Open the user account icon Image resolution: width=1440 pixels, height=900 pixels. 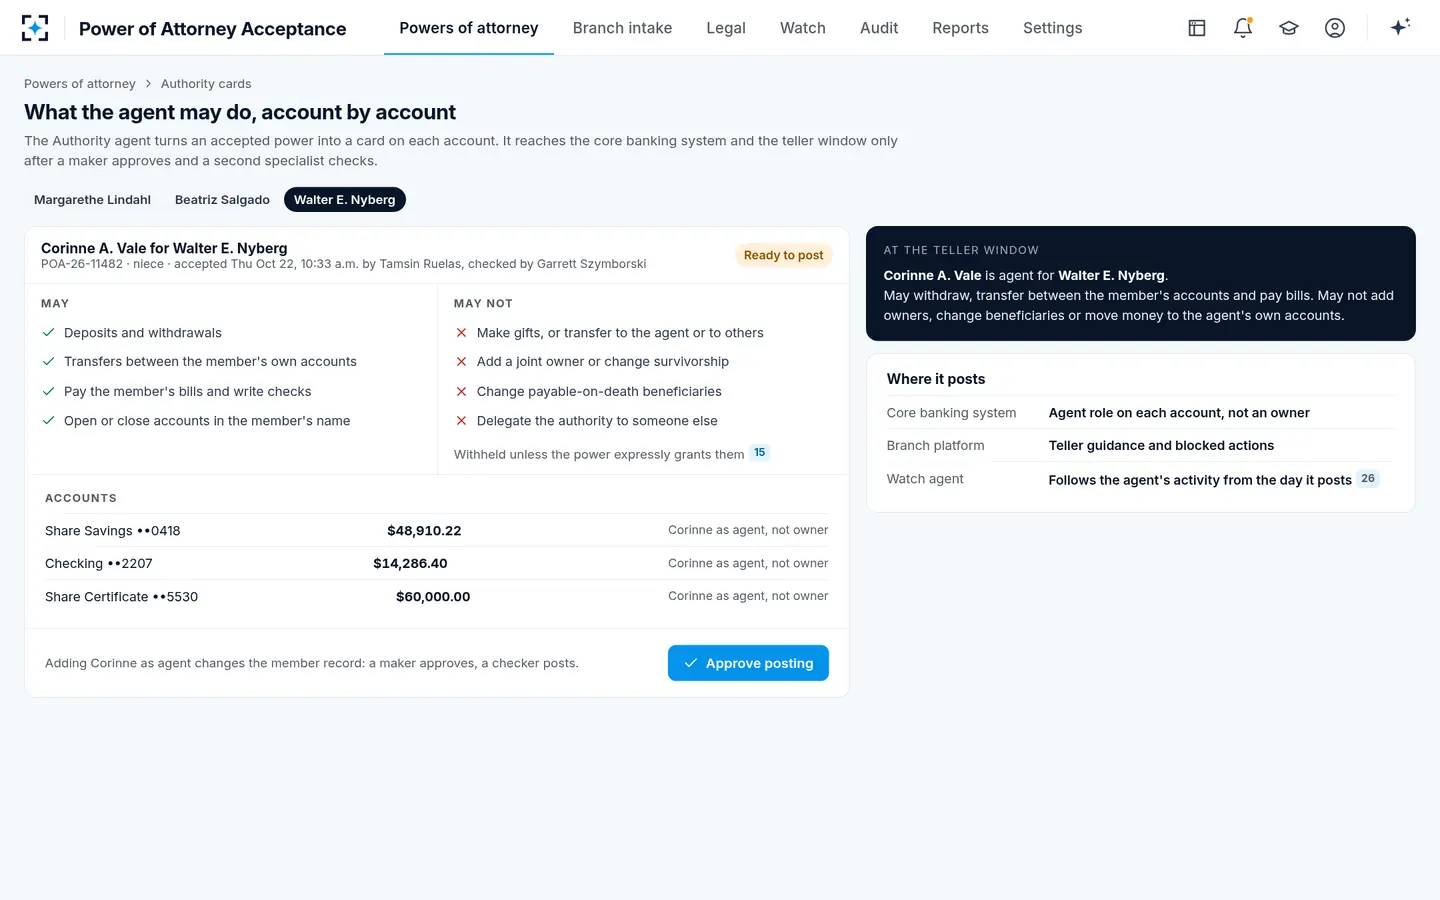tap(1335, 28)
